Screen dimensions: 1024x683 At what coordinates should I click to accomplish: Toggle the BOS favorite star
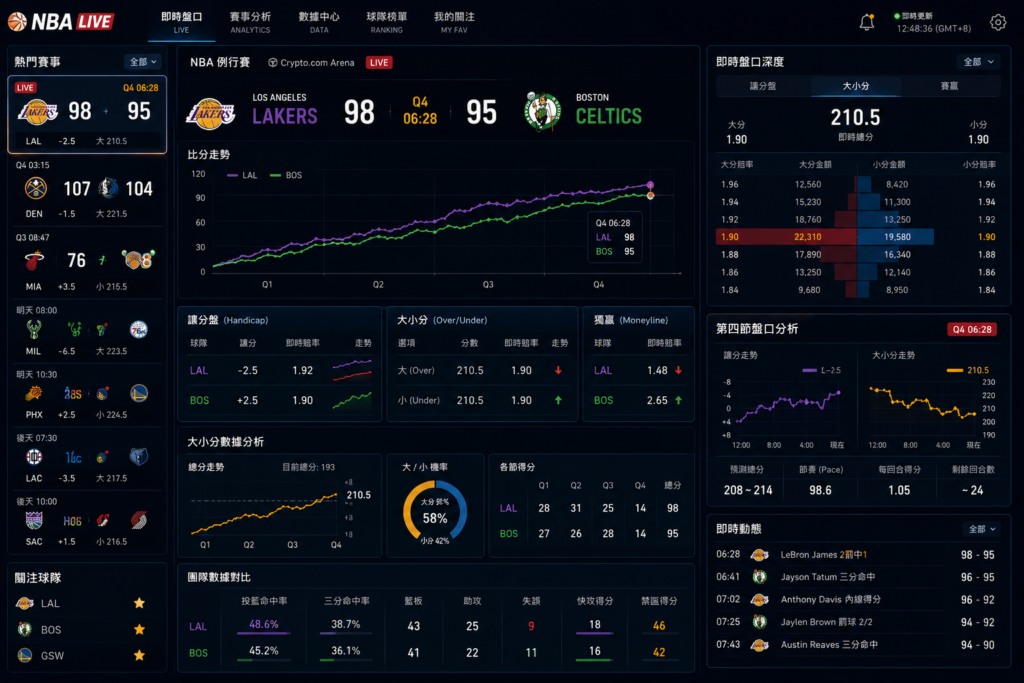[139, 629]
